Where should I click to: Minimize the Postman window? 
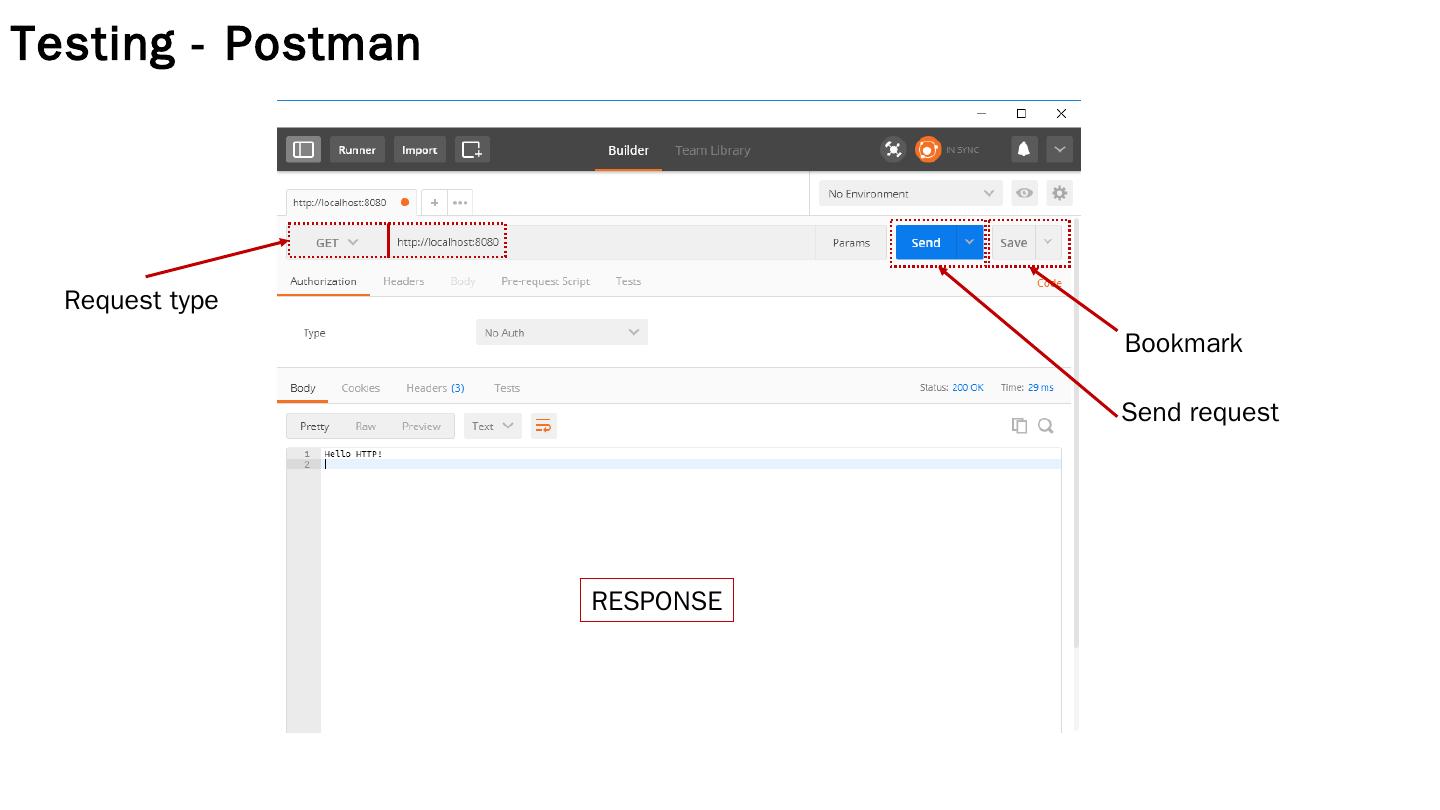[x=981, y=113]
